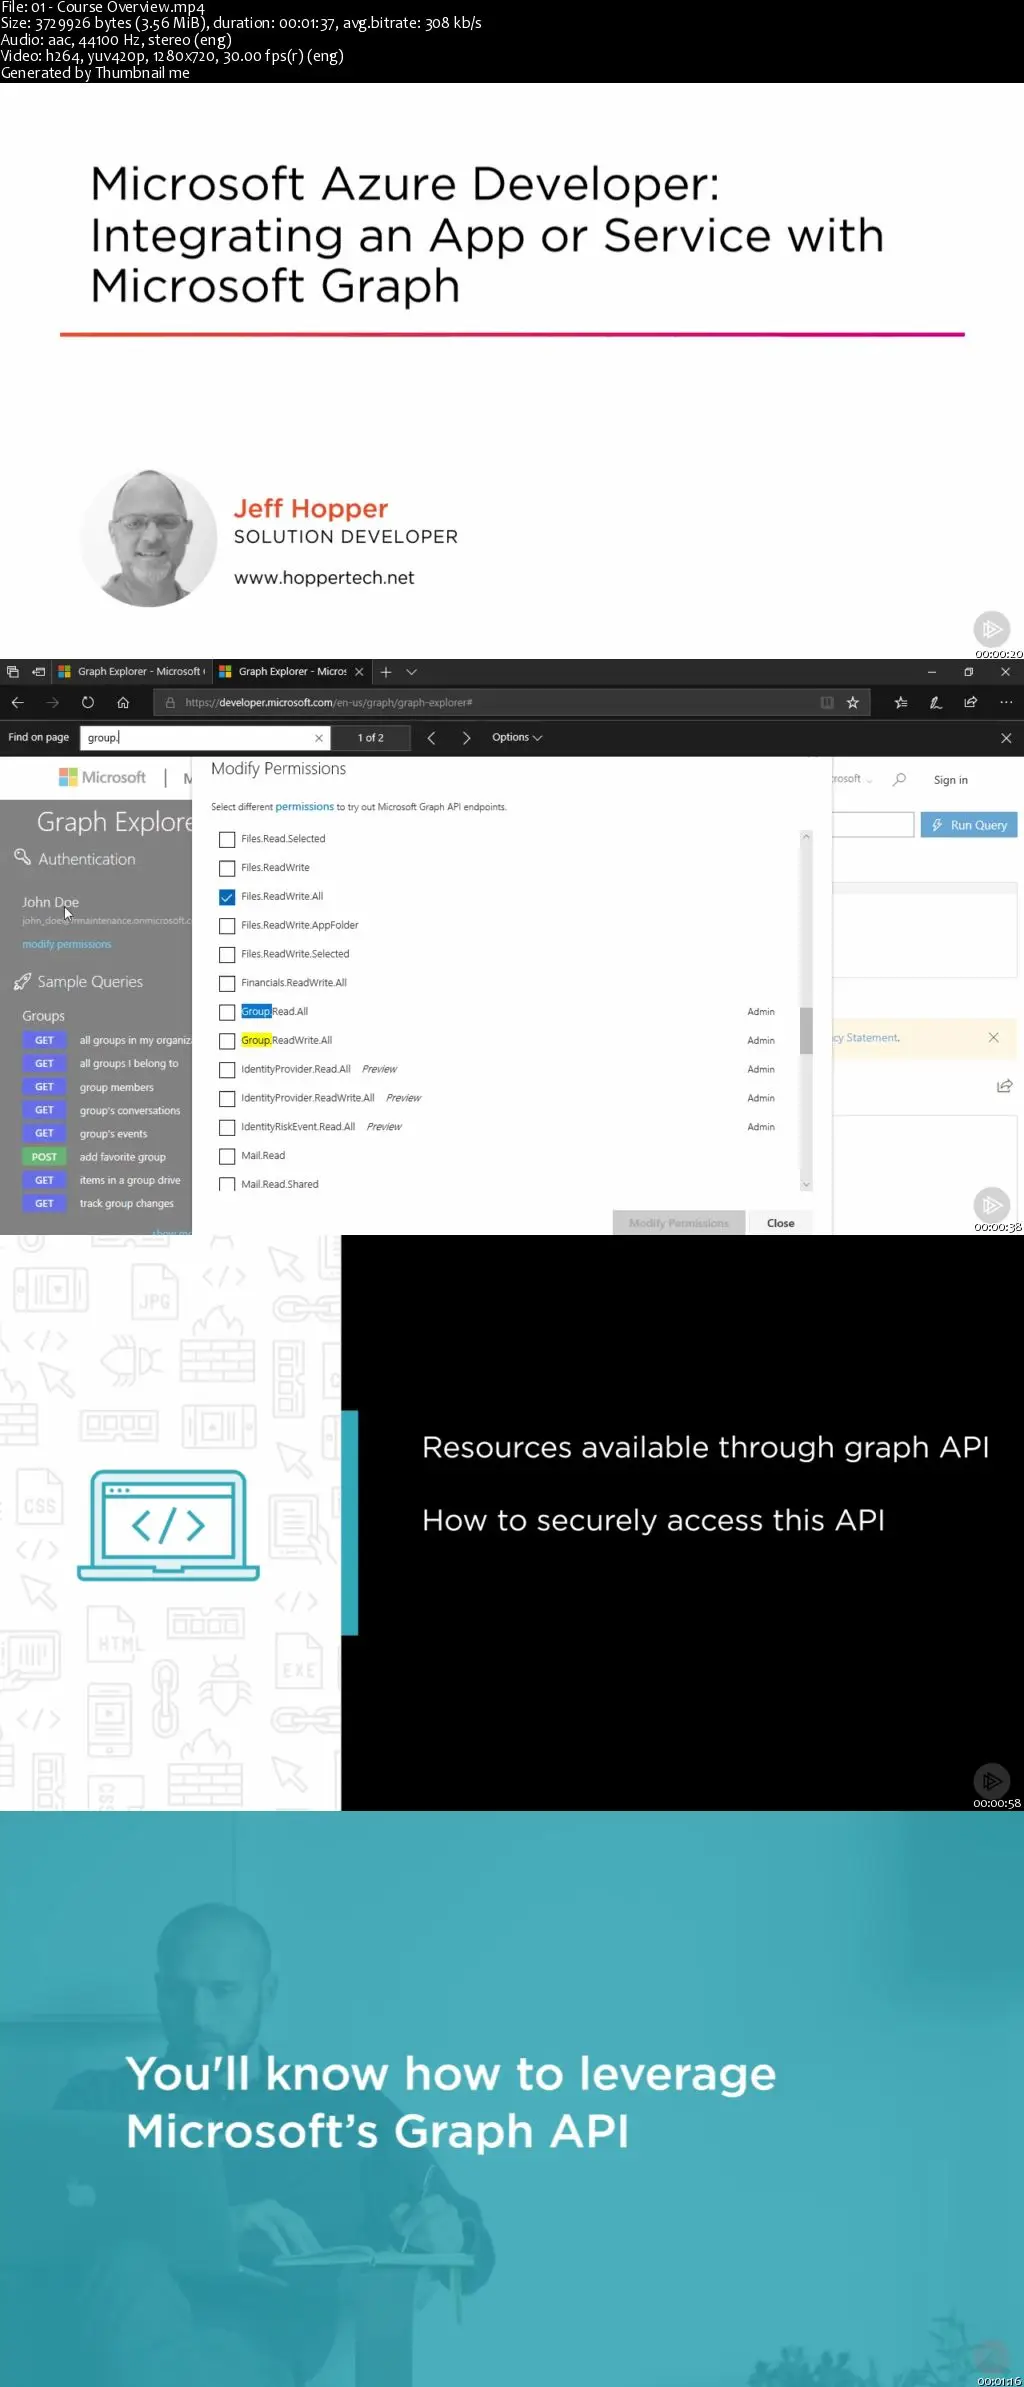1024x2387 pixels.
Task: Close the find on page bar
Action: point(1006,738)
